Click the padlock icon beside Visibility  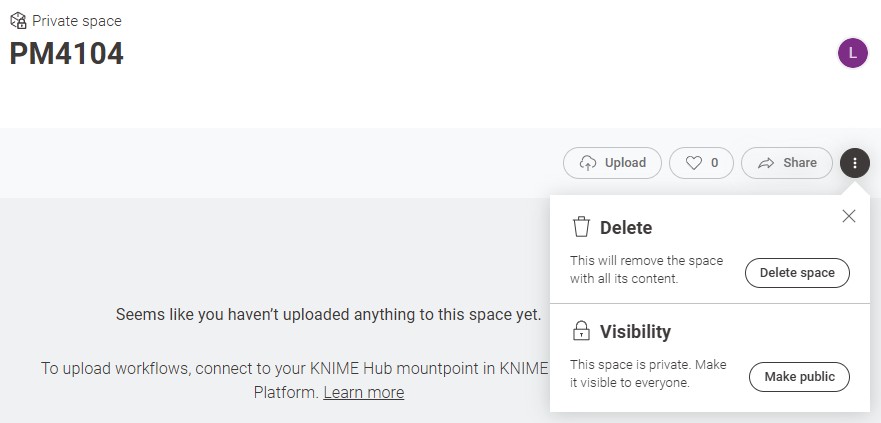(581, 331)
